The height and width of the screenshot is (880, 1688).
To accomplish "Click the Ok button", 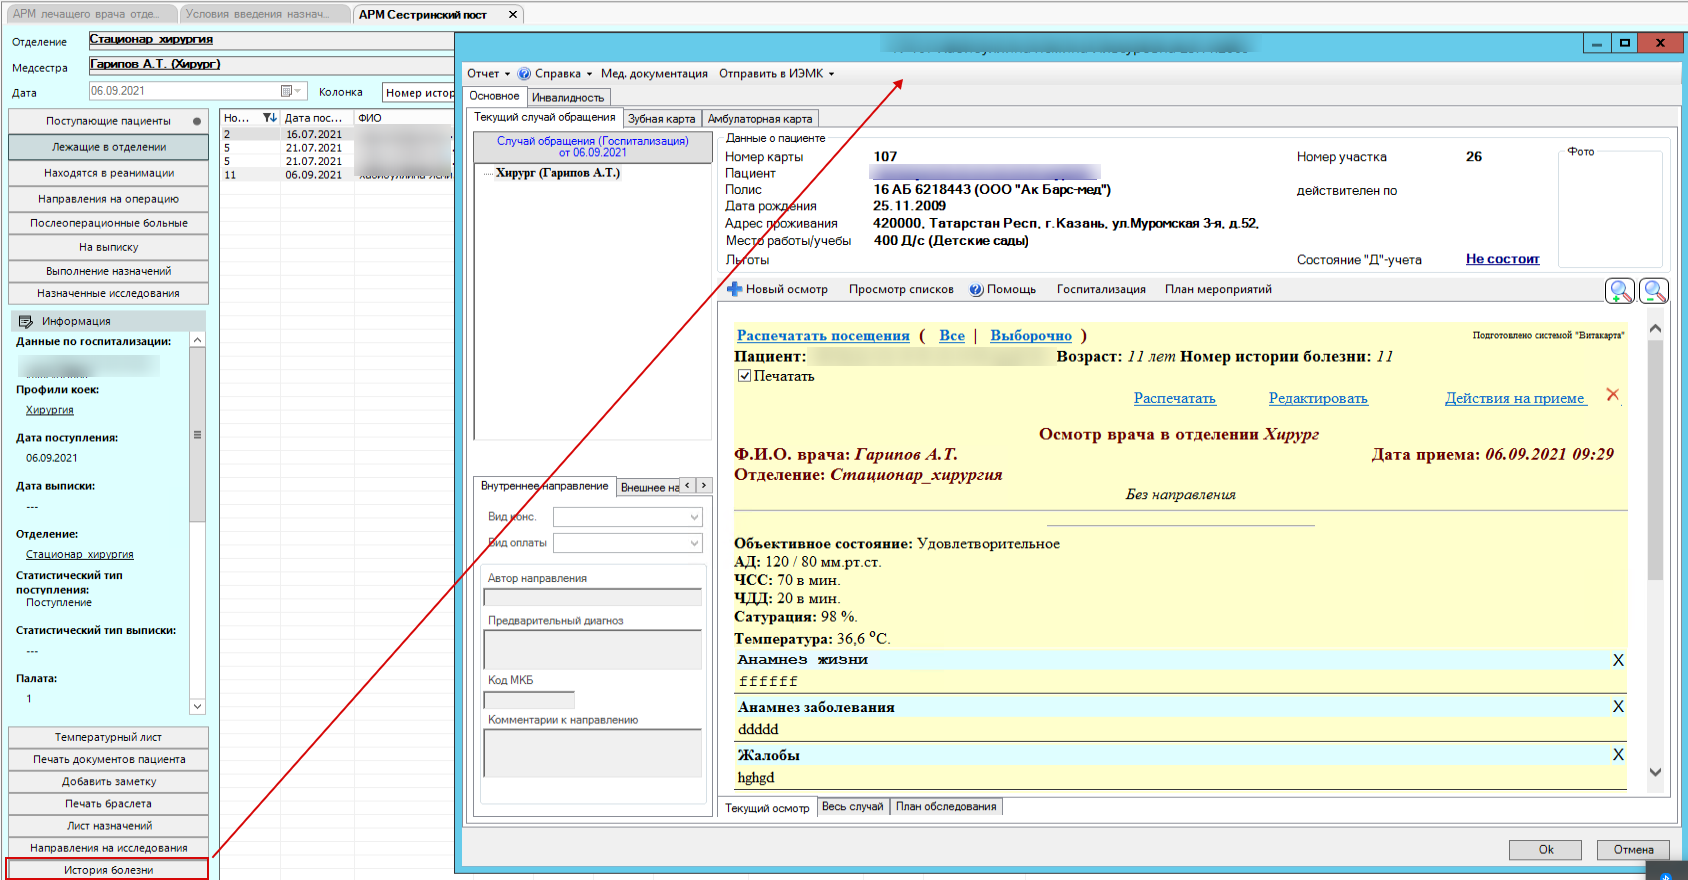I will point(1545,850).
